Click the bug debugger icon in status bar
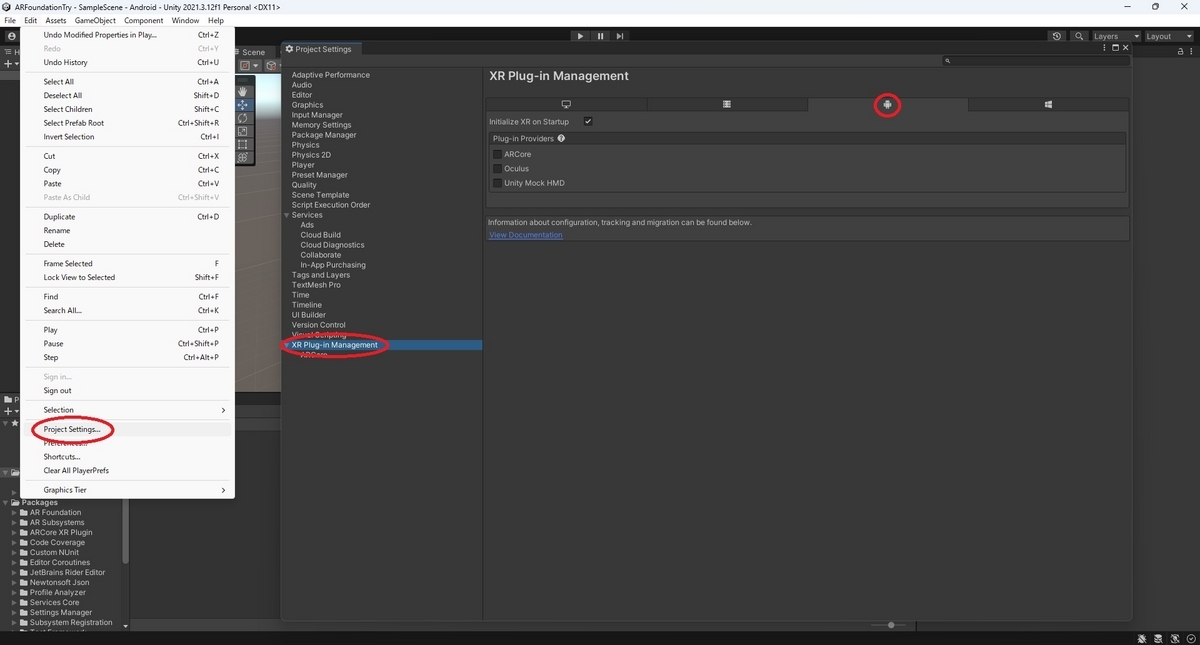The image size is (1200, 645). (1142, 638)
